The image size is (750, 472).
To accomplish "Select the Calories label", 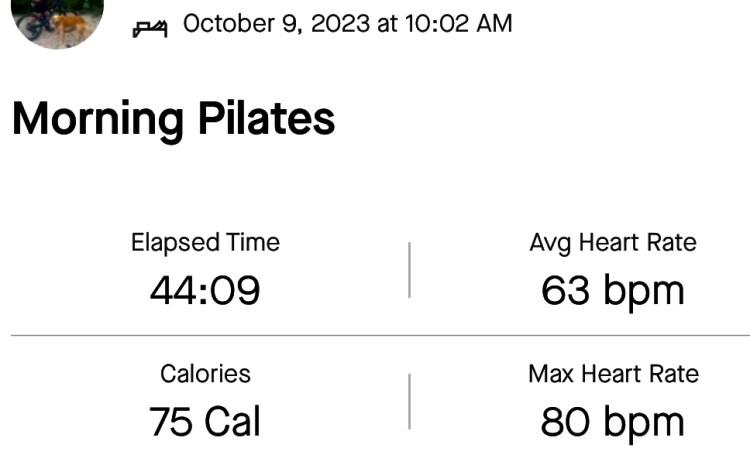I will (x=205, y=374).
